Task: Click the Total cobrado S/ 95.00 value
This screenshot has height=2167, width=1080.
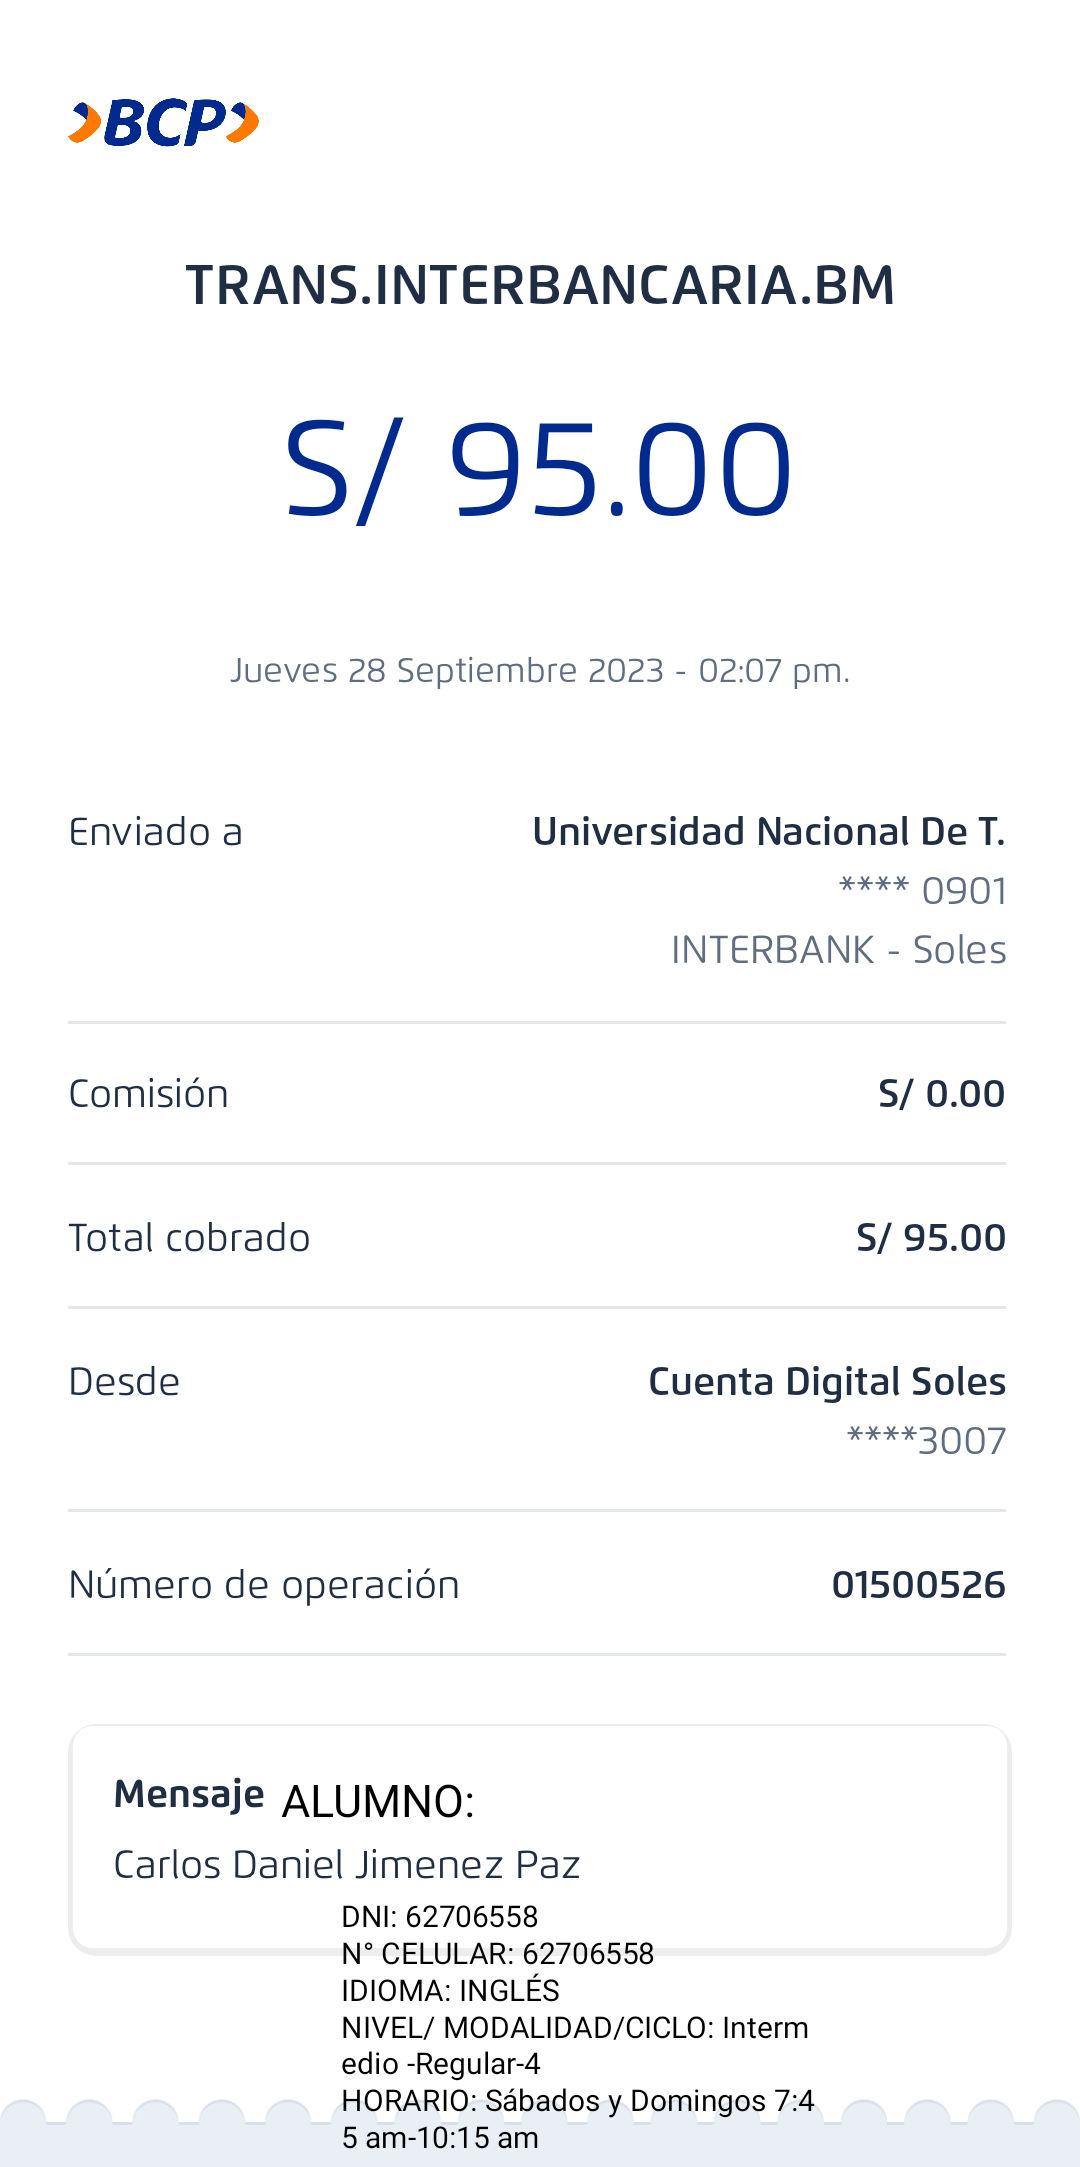Action: [x=930, y=1238]
